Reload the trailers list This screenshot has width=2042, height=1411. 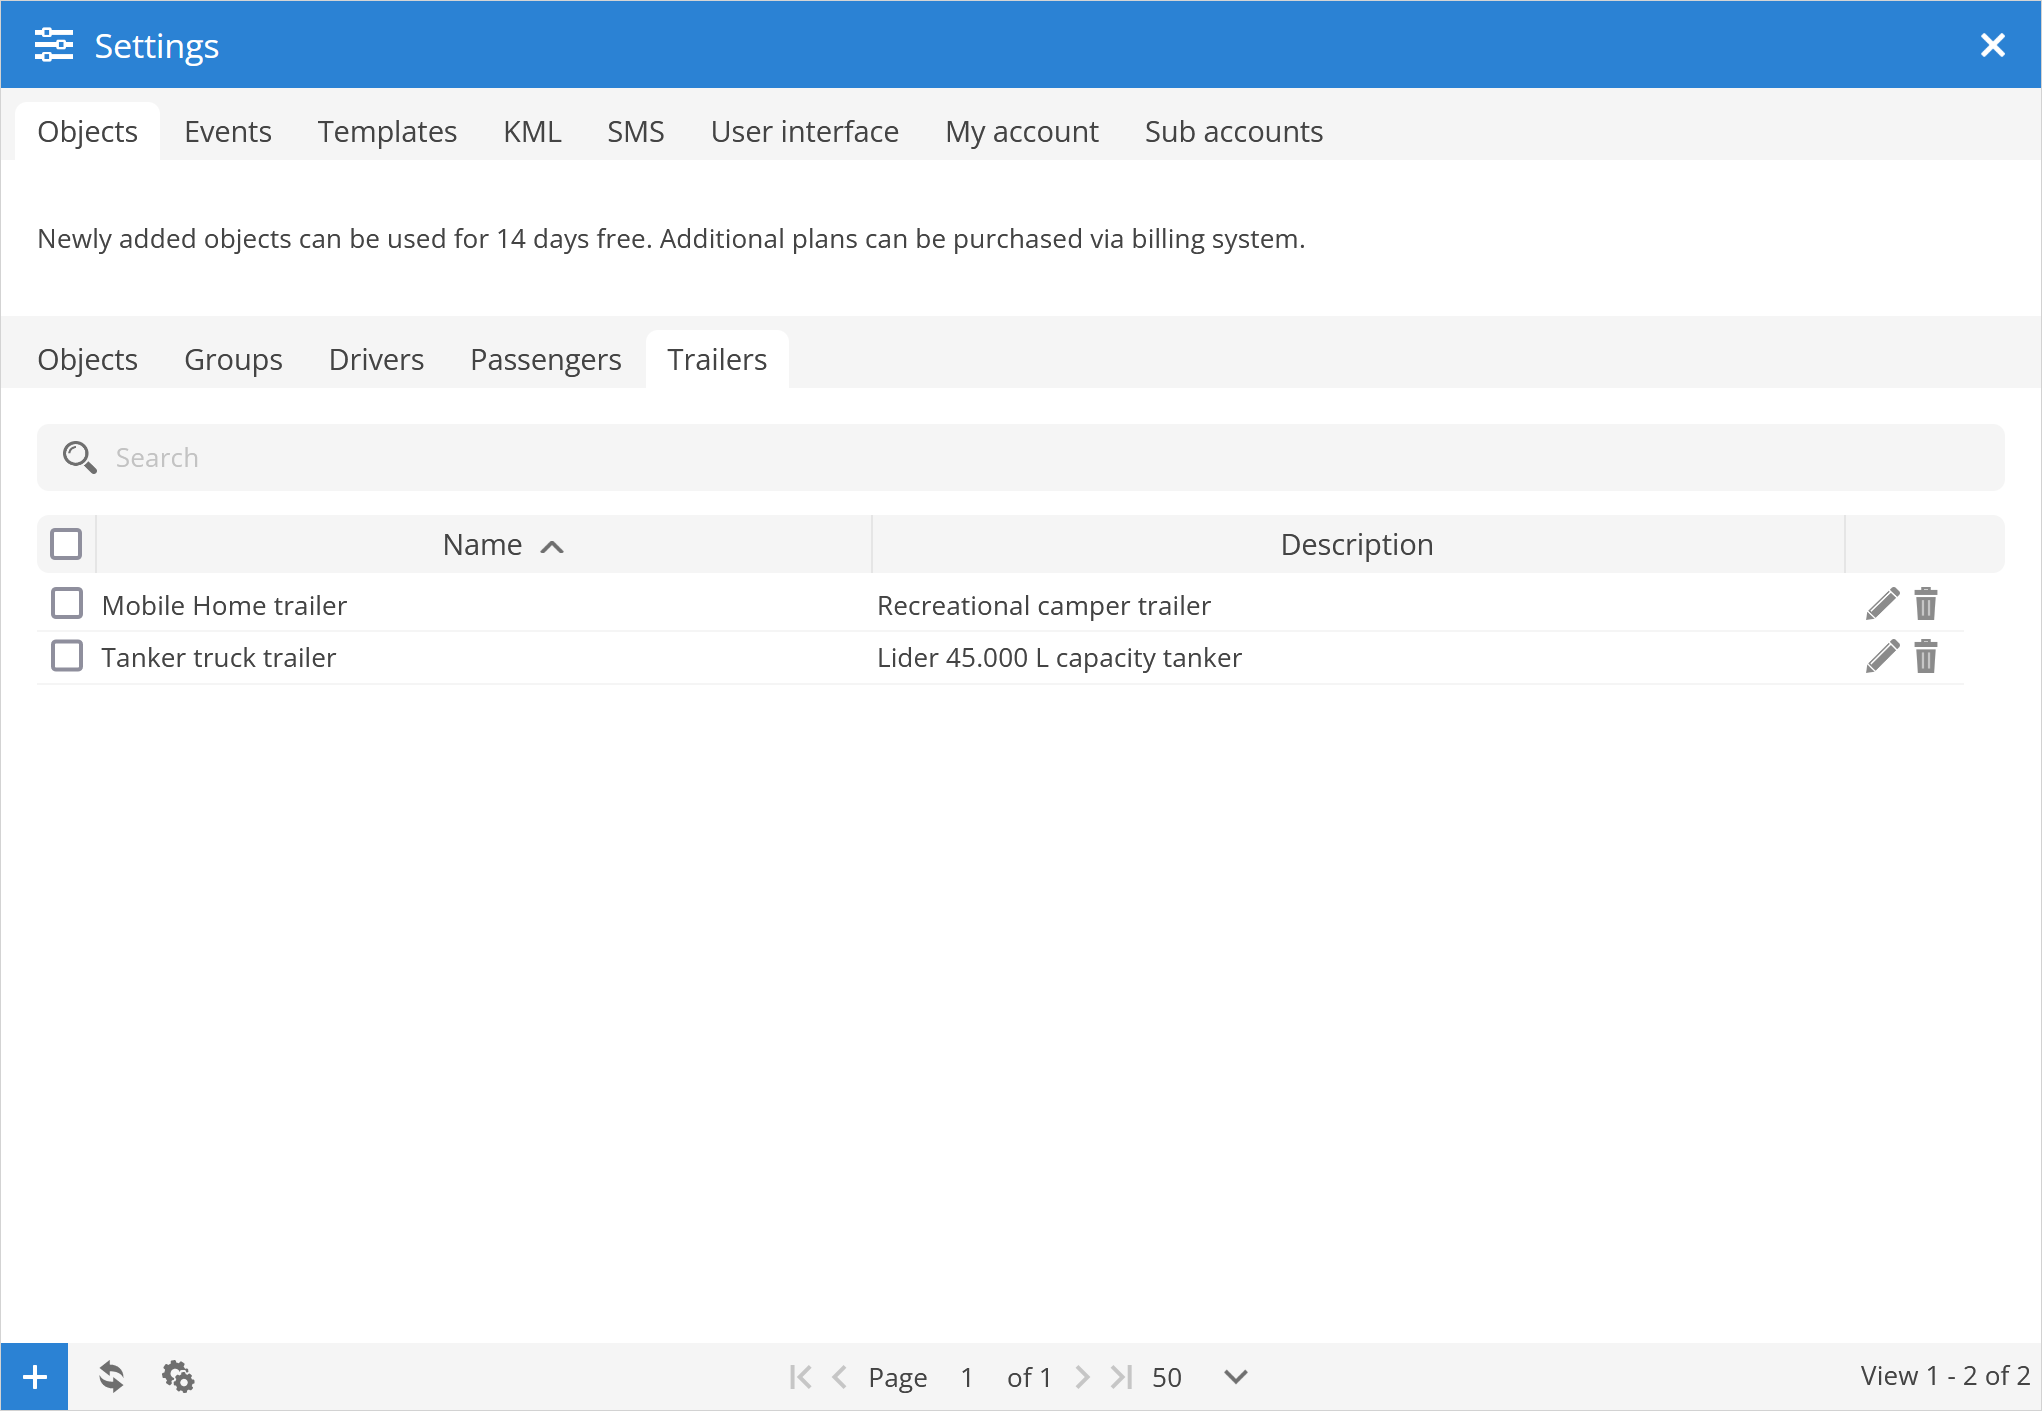[111, 1377]
